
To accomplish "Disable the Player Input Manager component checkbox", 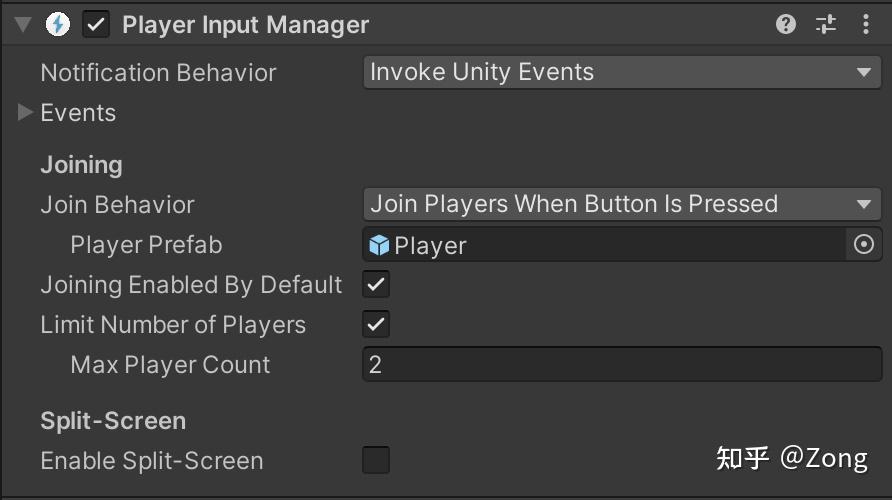I will click(x=97, y=25).
